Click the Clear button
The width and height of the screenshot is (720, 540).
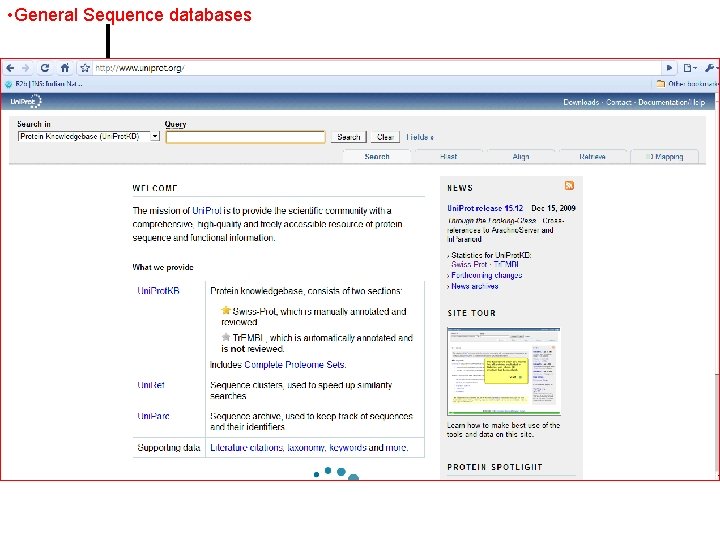[x=385, y=137]
